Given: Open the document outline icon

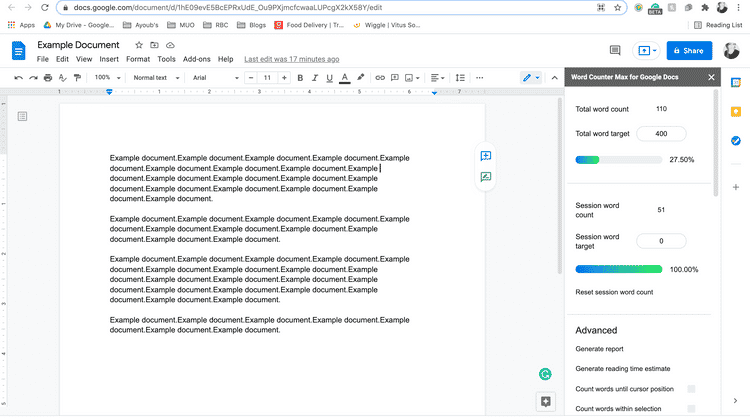Looking at the screenshot, I should [x=23, y=117].
